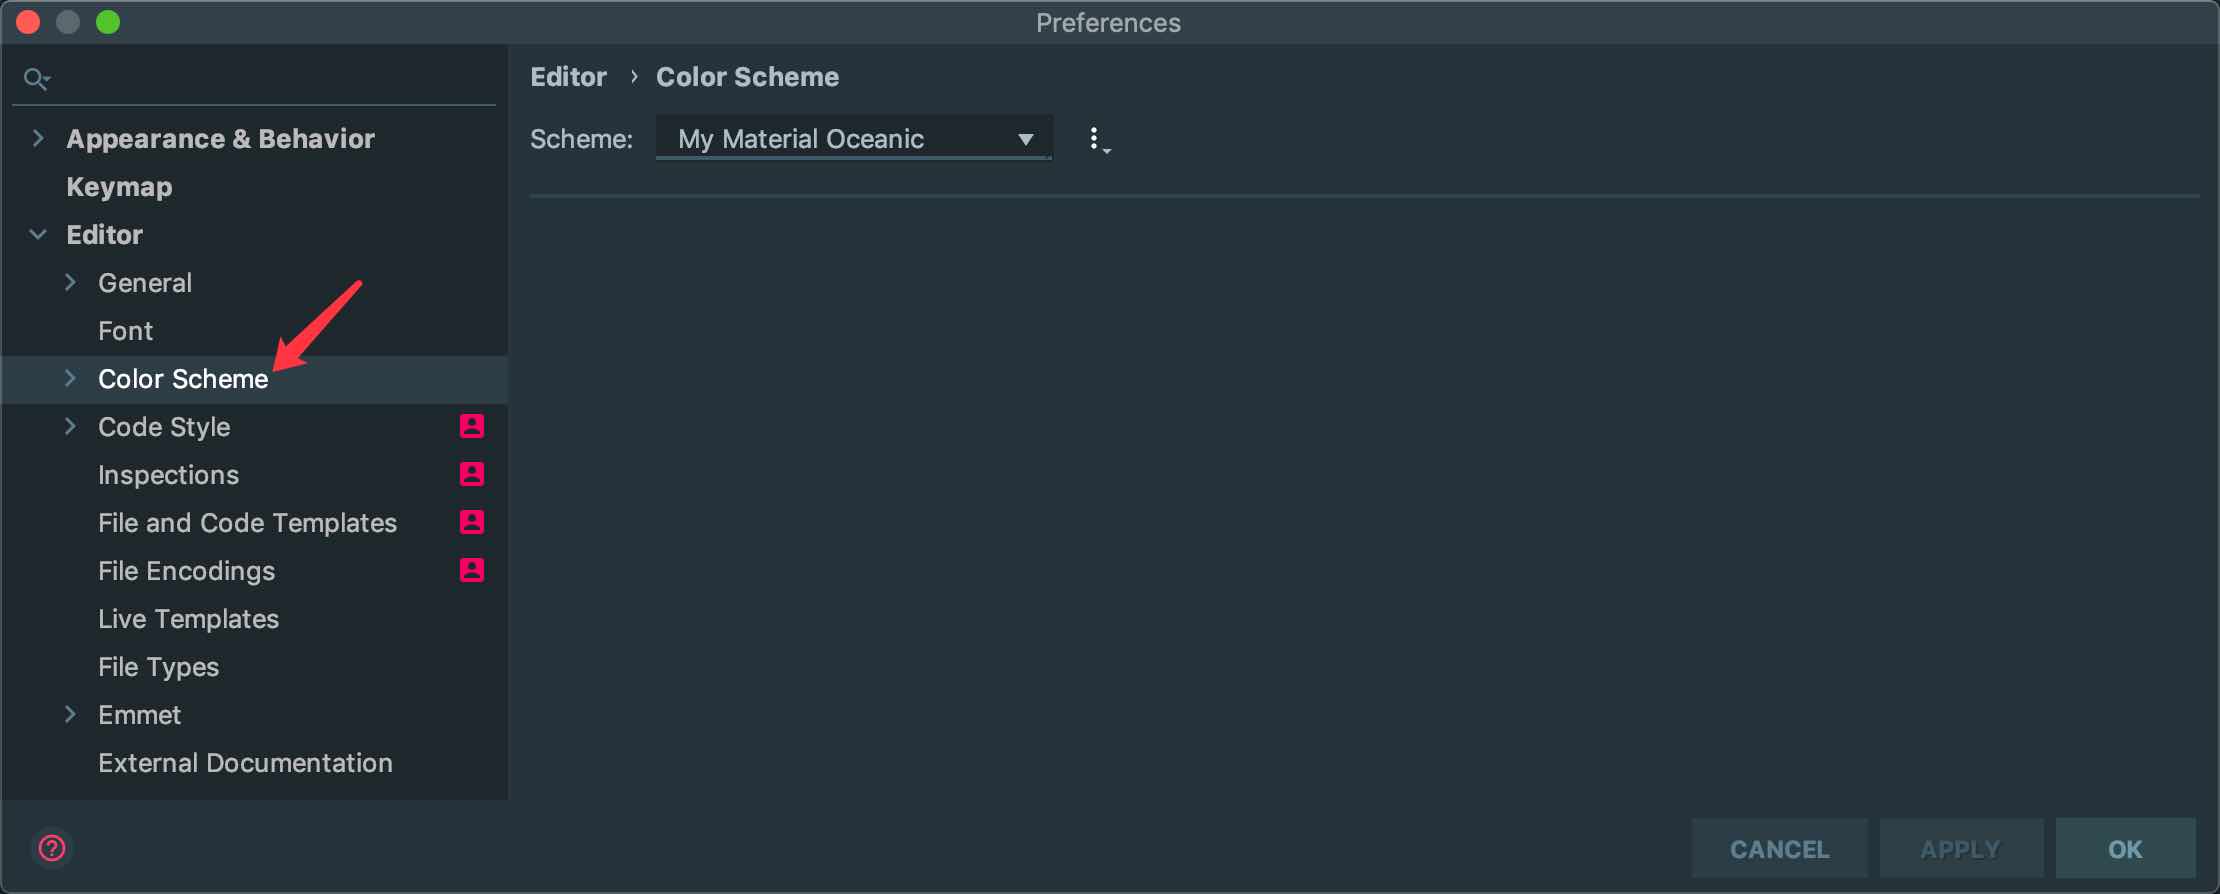
Task: Open File and Code Templates
Action: click(247, 523)
